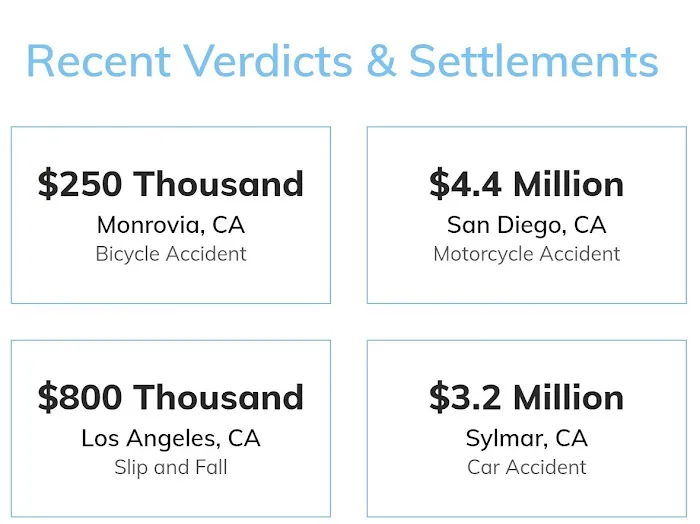Click the Los Angeles, CA location text
Screen dimensions: 700x524
click(171, 438)
